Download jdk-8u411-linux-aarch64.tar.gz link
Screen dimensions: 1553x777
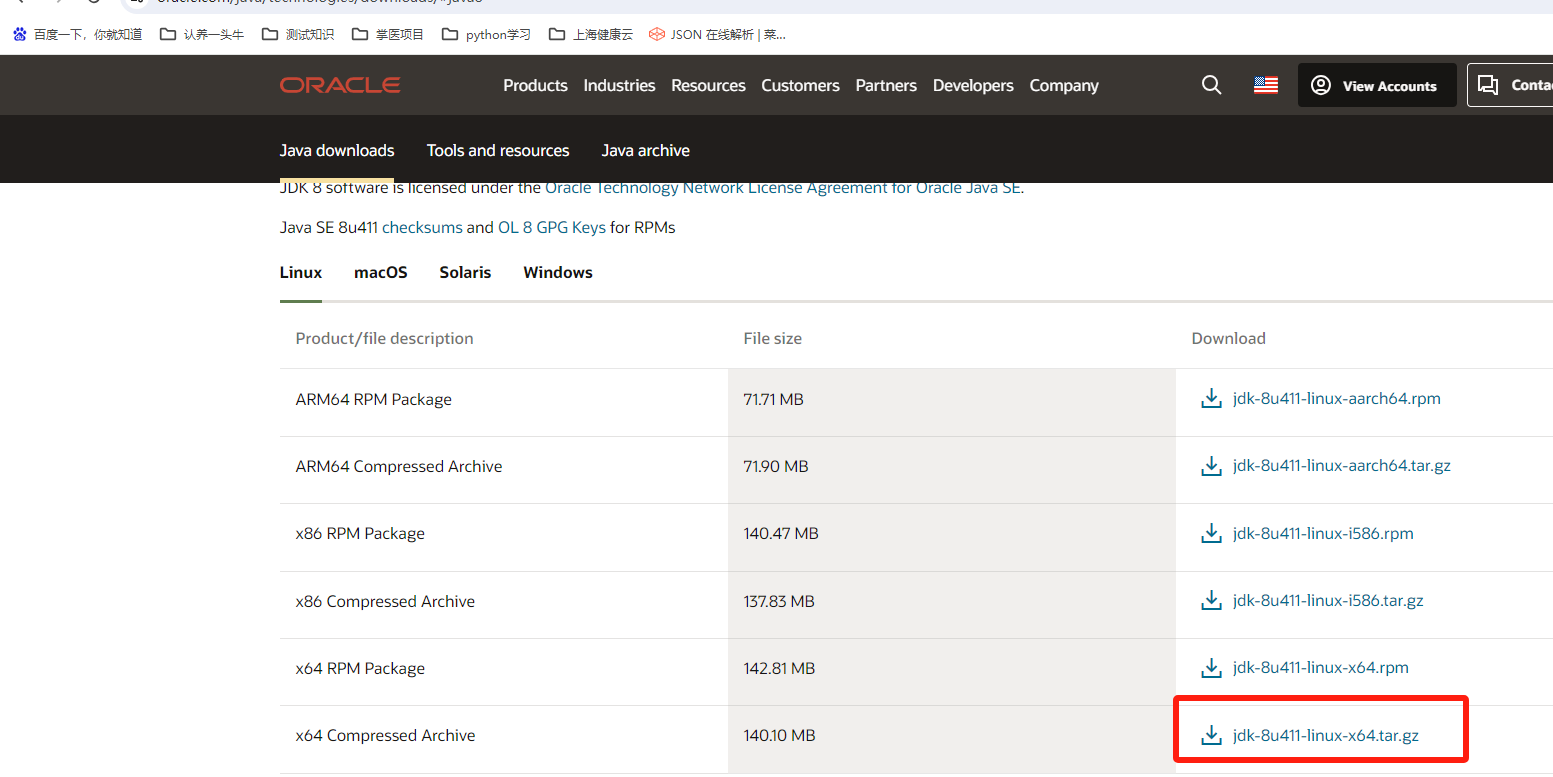pyautogui.click(x=1342, y=466)
